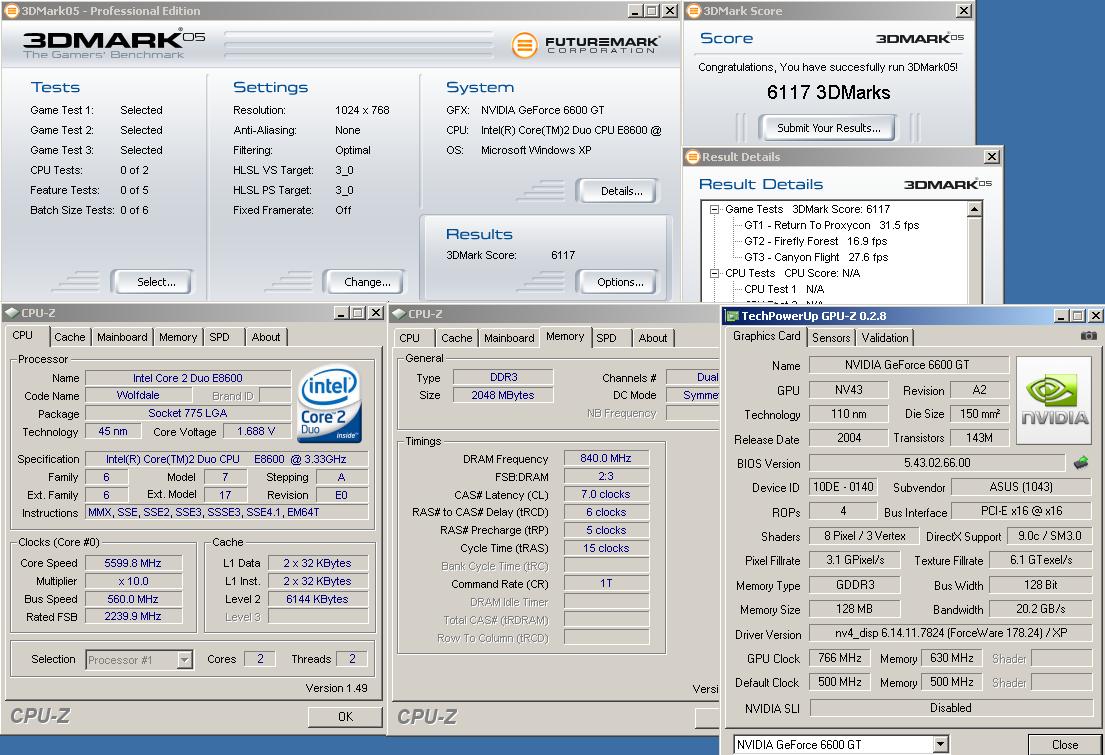Screen dimensions: 1105x755
Task: Click Submit Your Results button
Action: tap(829, 128)
